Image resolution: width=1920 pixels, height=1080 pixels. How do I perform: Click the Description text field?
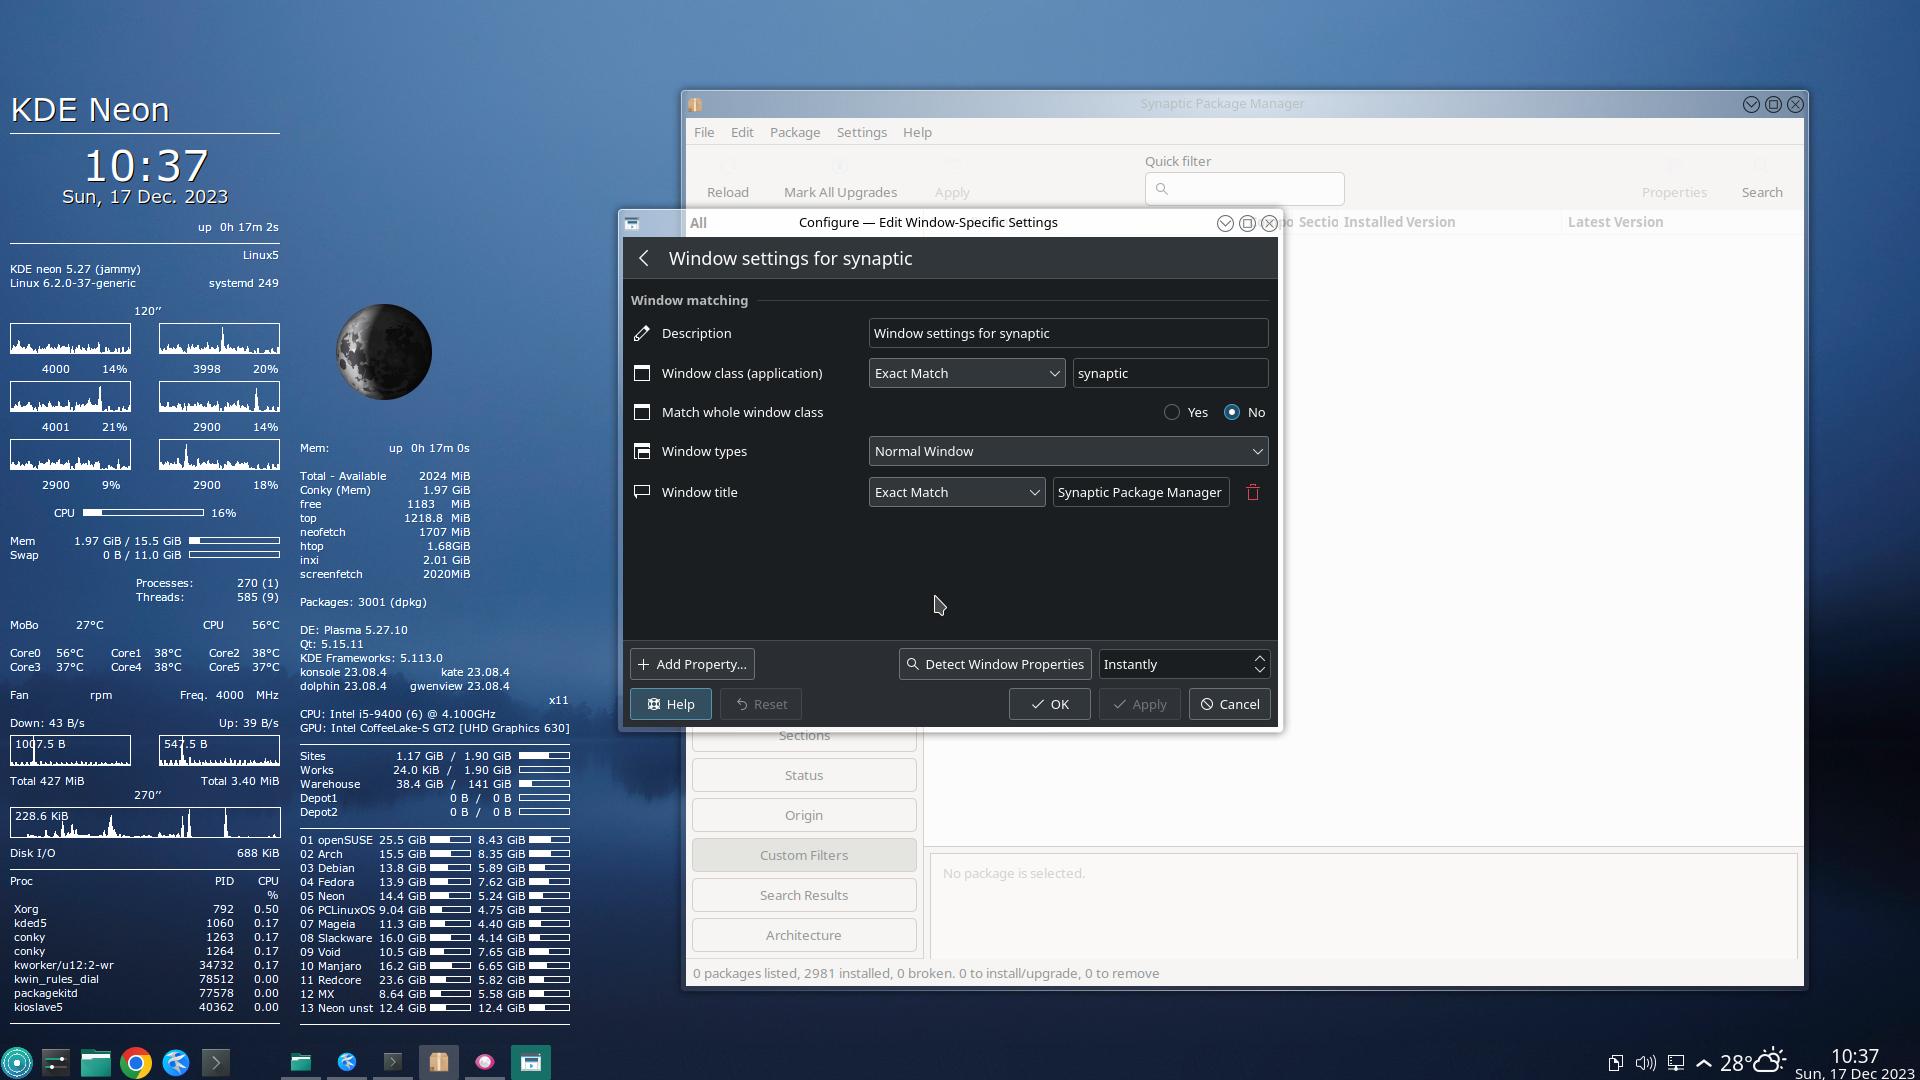coord(1067,333)
